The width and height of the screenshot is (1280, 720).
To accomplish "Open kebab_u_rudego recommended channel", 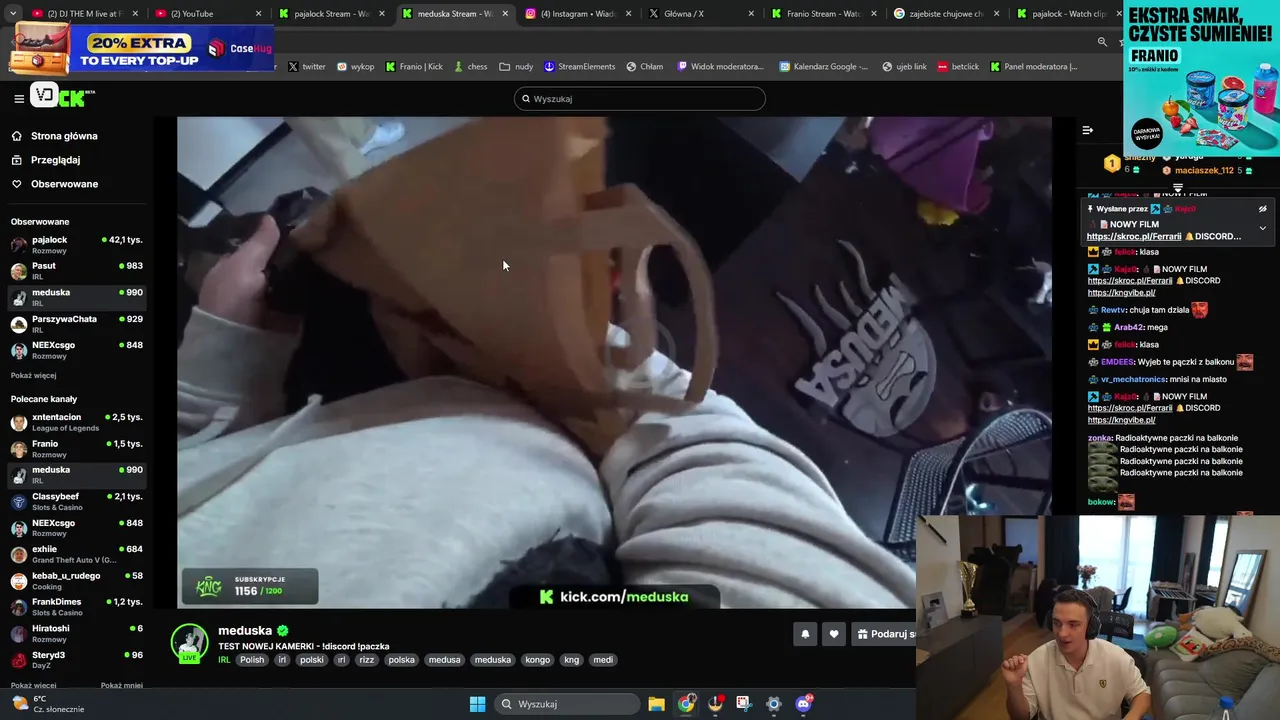I will pyautogui.click(x=76, y=580).
